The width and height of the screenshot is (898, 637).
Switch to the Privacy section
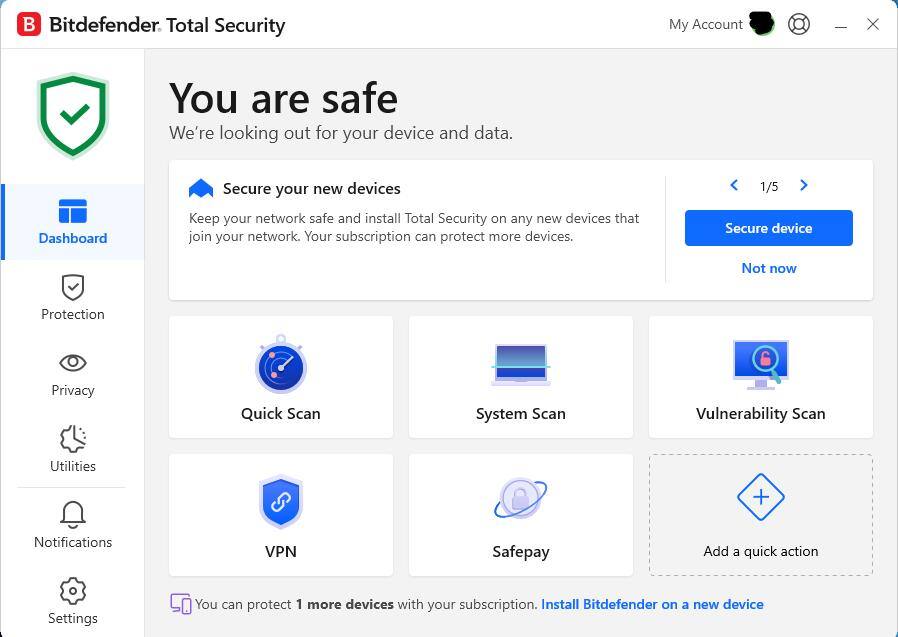(x=73, y=374)
